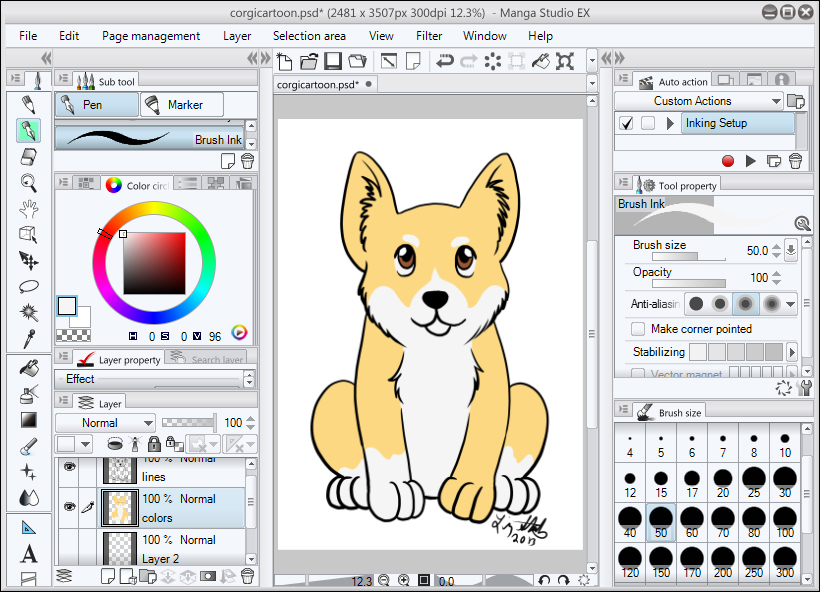
Task: Select the Pen tool in the left toolbar
Action: (x=28, y=130)
